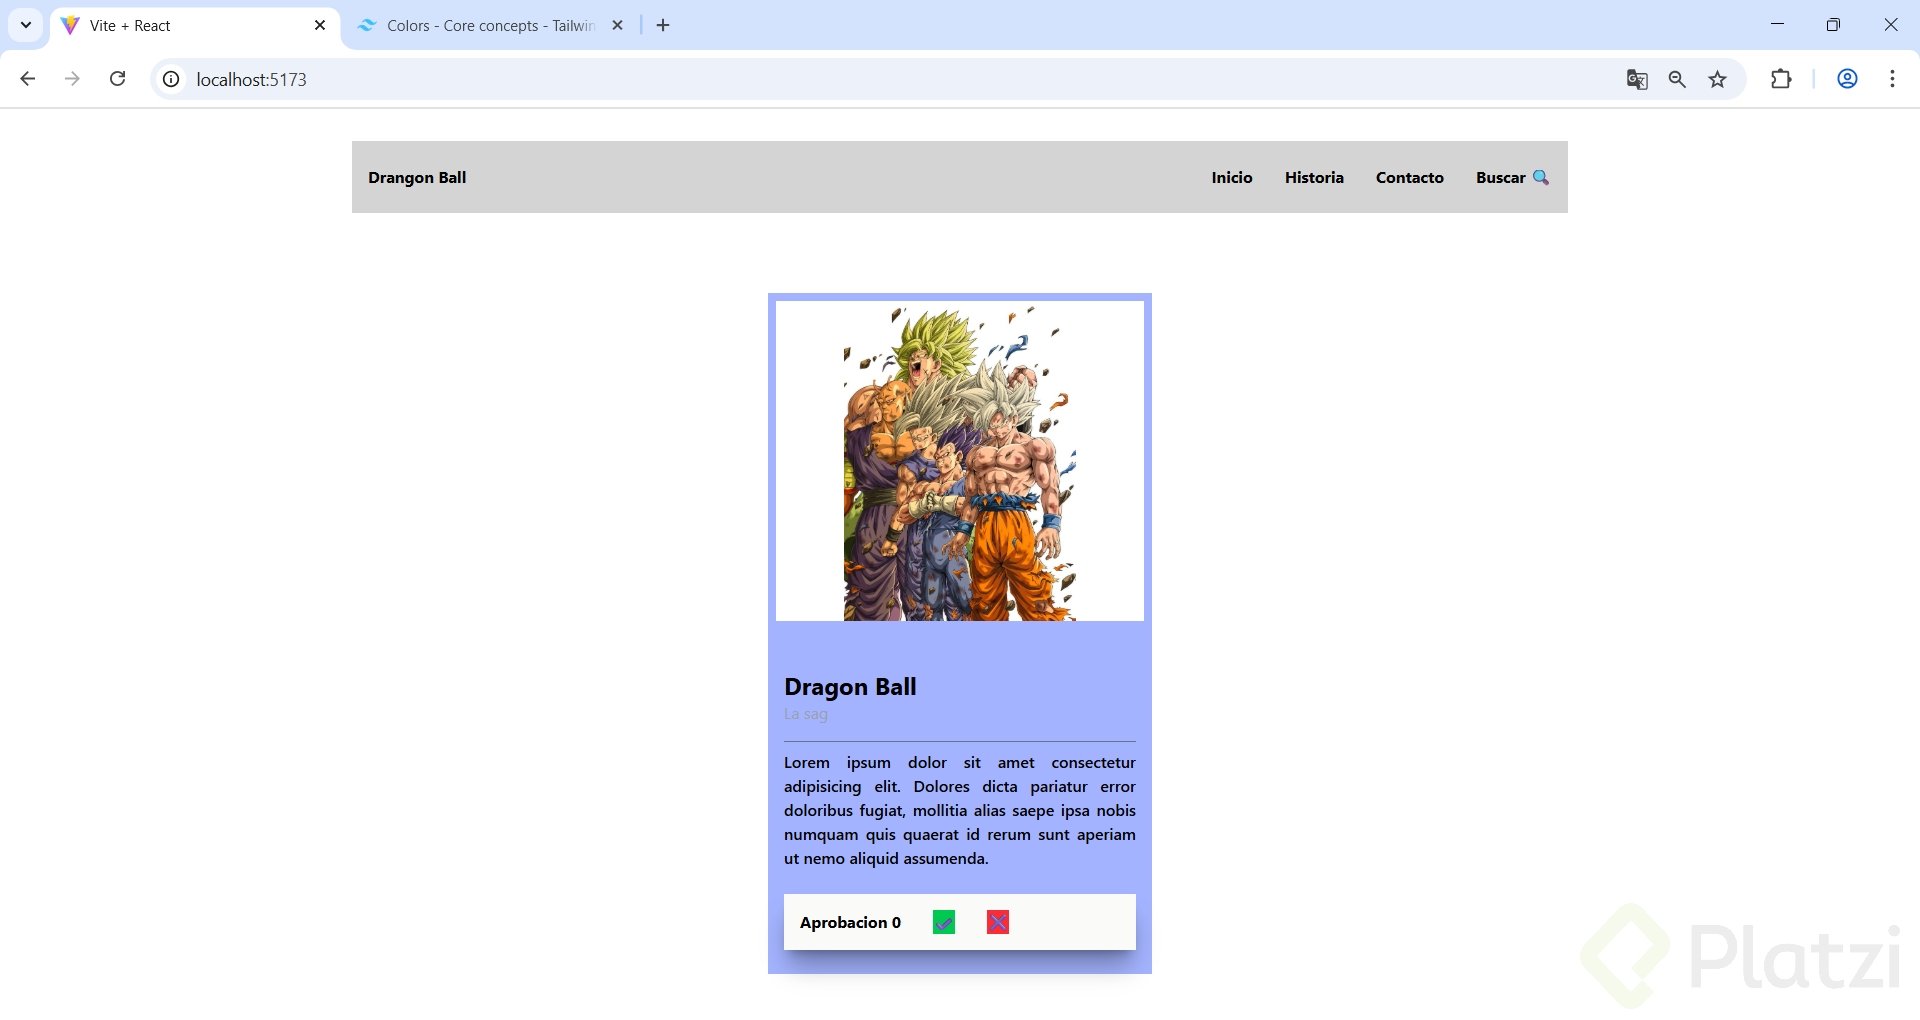Click the Dragon Ball card heading
This screenshot has height=1020, width=1920.
click(850, 687)
